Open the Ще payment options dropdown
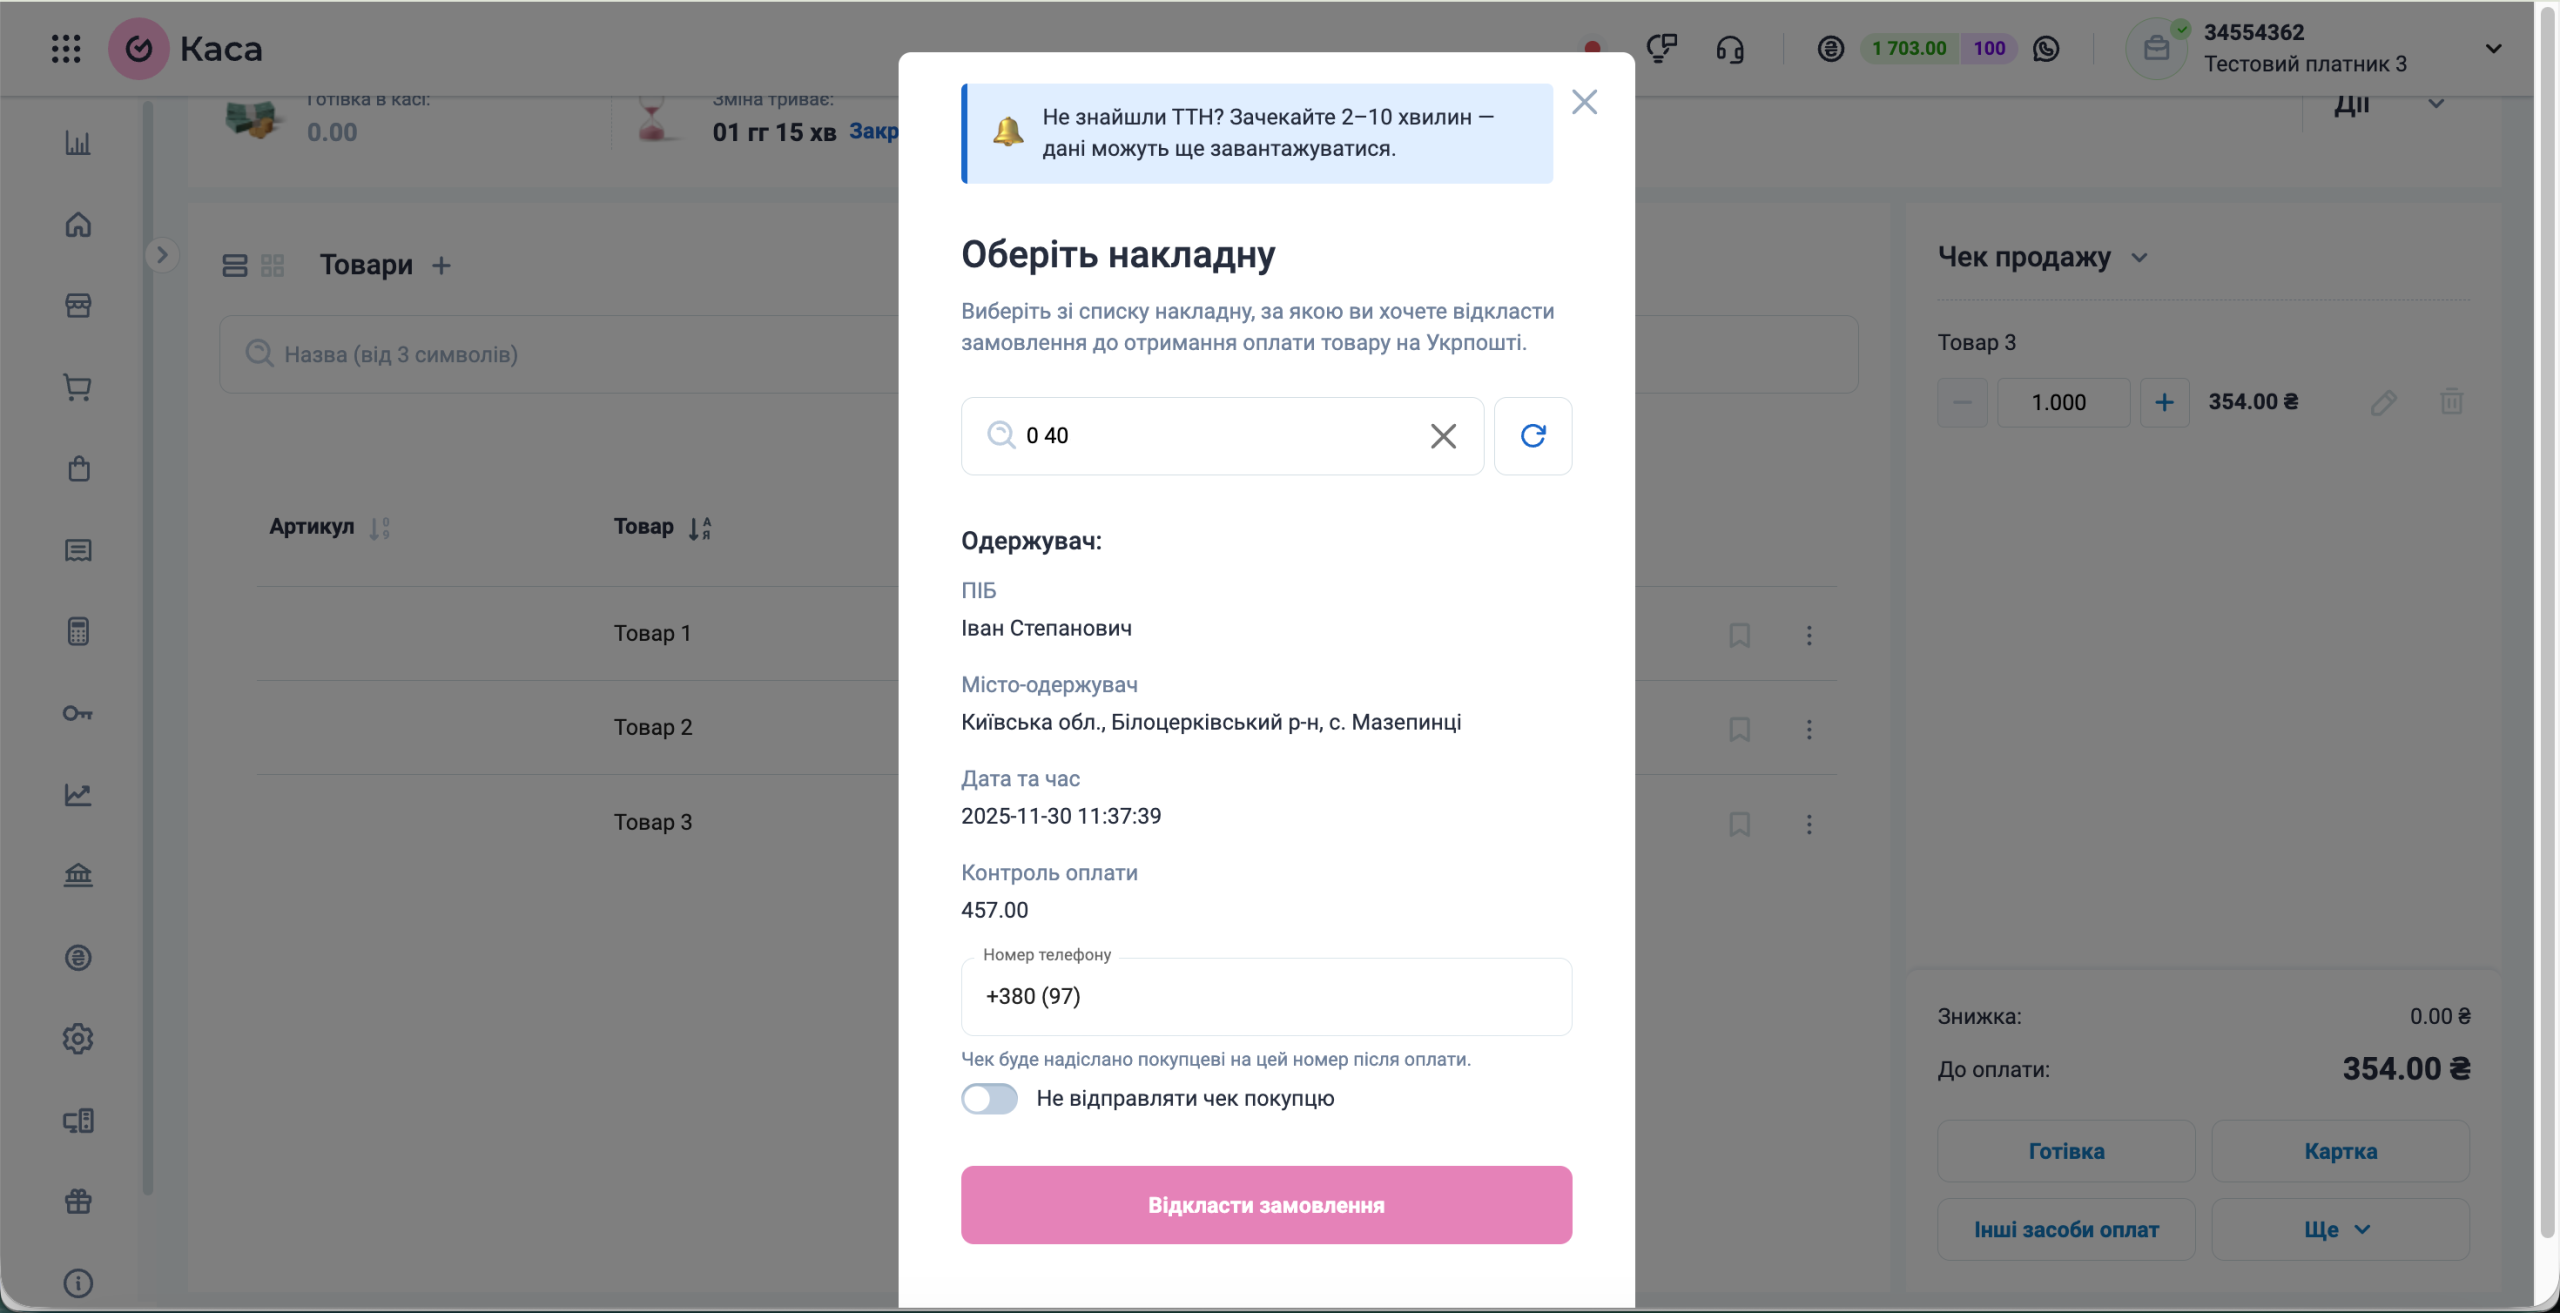Screen dimensions: 2560x1313 tap(2339, 1229)
